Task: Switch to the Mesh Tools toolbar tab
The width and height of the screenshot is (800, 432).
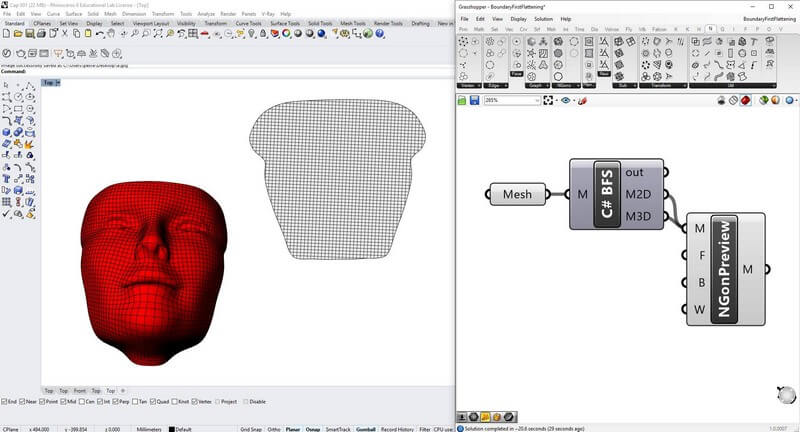Action: pos(351,22)
